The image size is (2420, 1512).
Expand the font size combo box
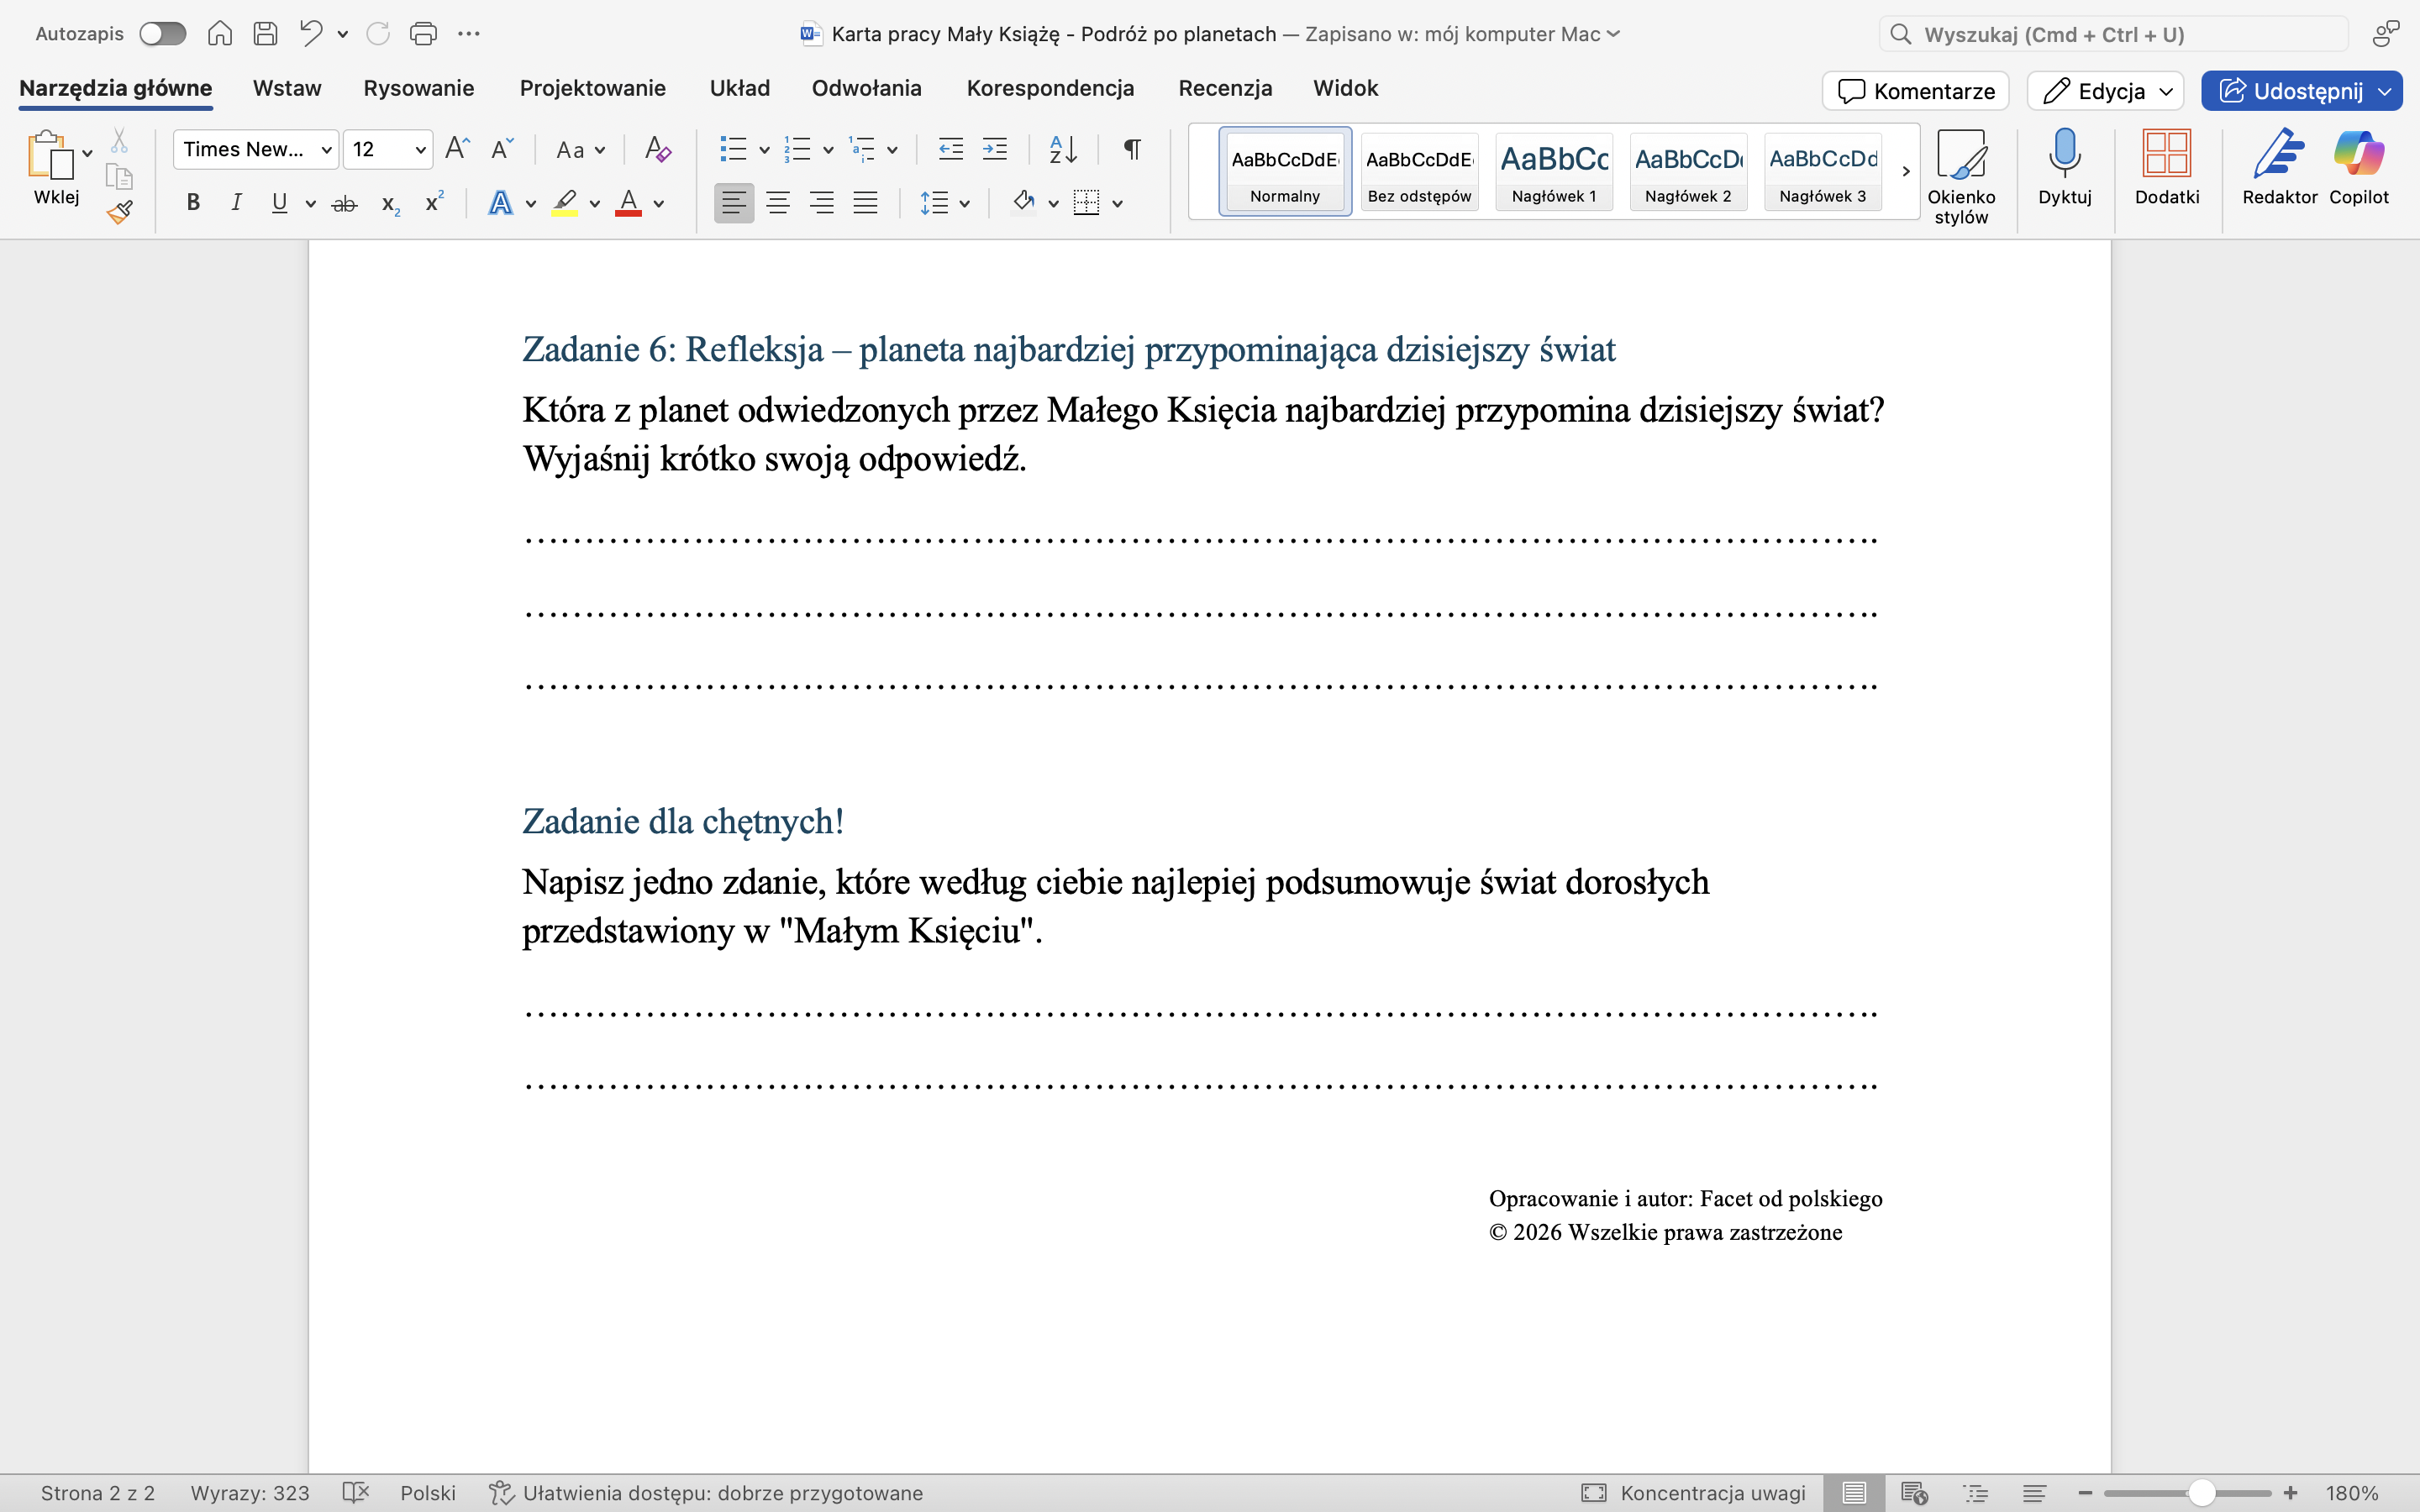pyautogui.click(x=421, y=150)
